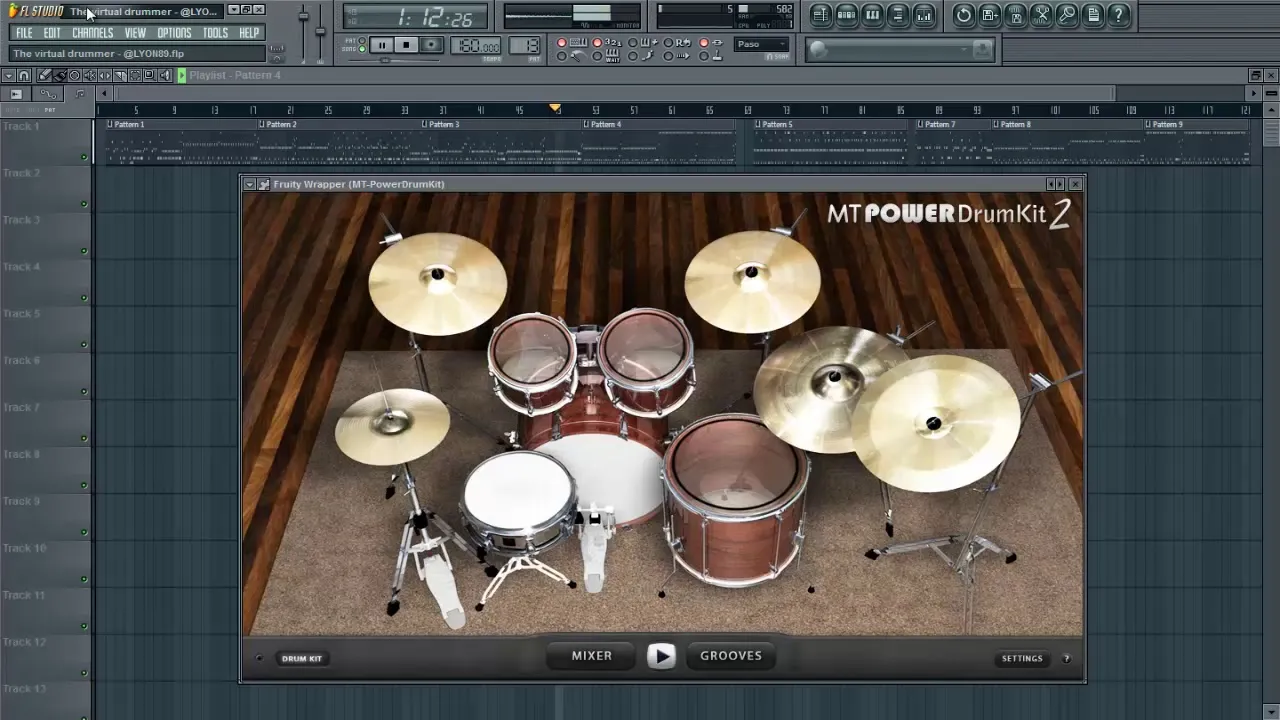Click the Pause transport button
This screenshot has width=1280, height=720.
[x=381, y=45]
